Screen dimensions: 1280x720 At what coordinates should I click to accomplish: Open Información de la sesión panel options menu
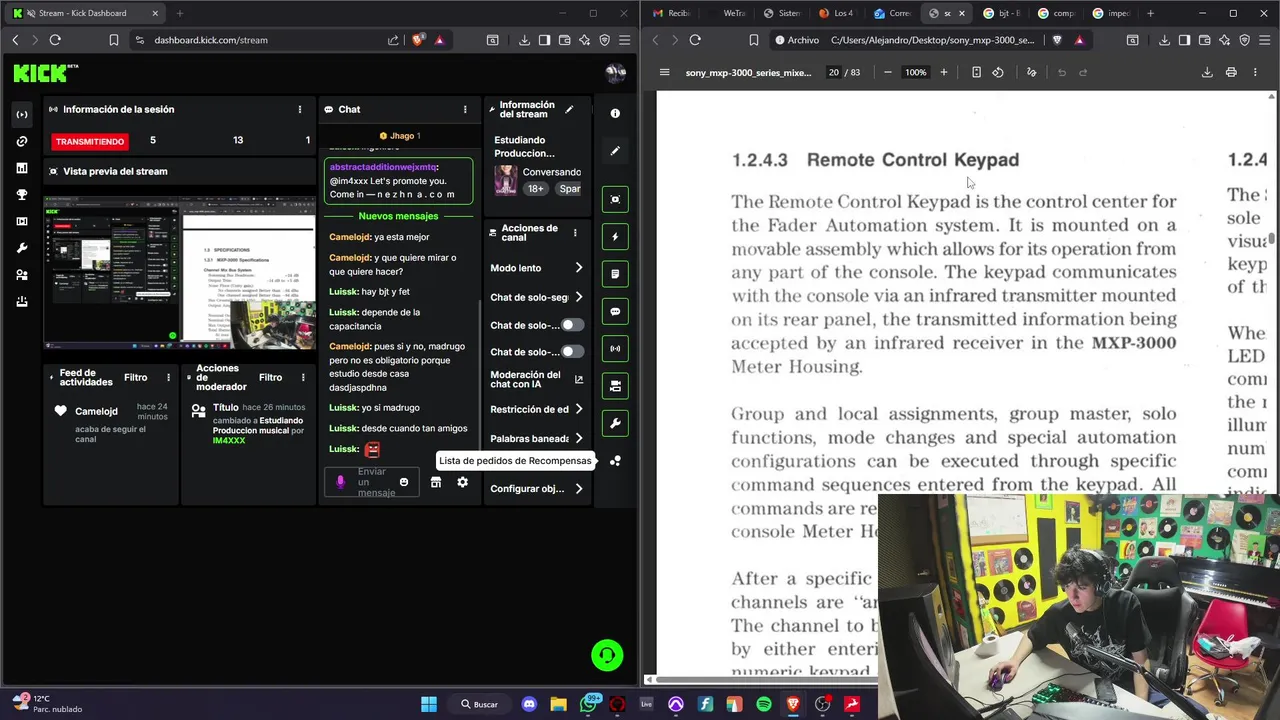pyautogui.click(x=299, y=109)
